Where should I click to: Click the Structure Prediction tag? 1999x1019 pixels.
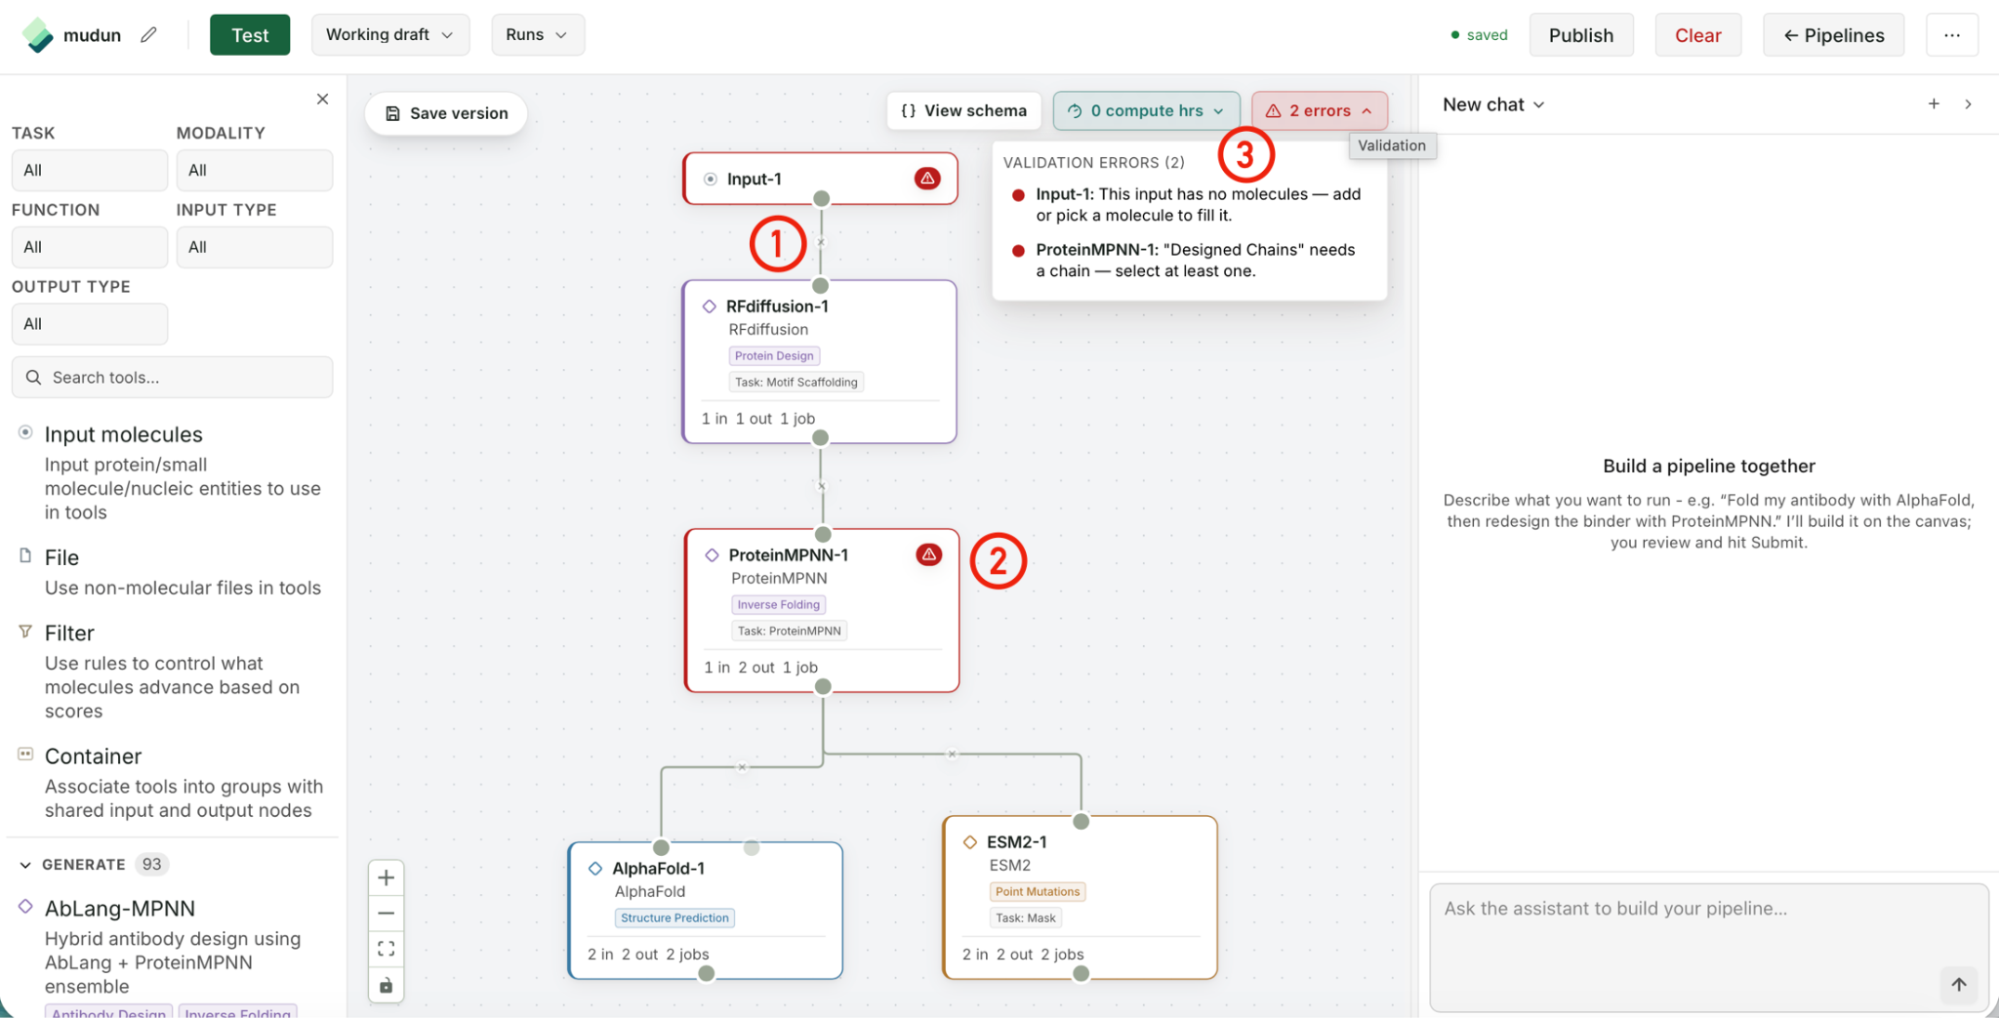pyautogui.click(x=675, y=918)
